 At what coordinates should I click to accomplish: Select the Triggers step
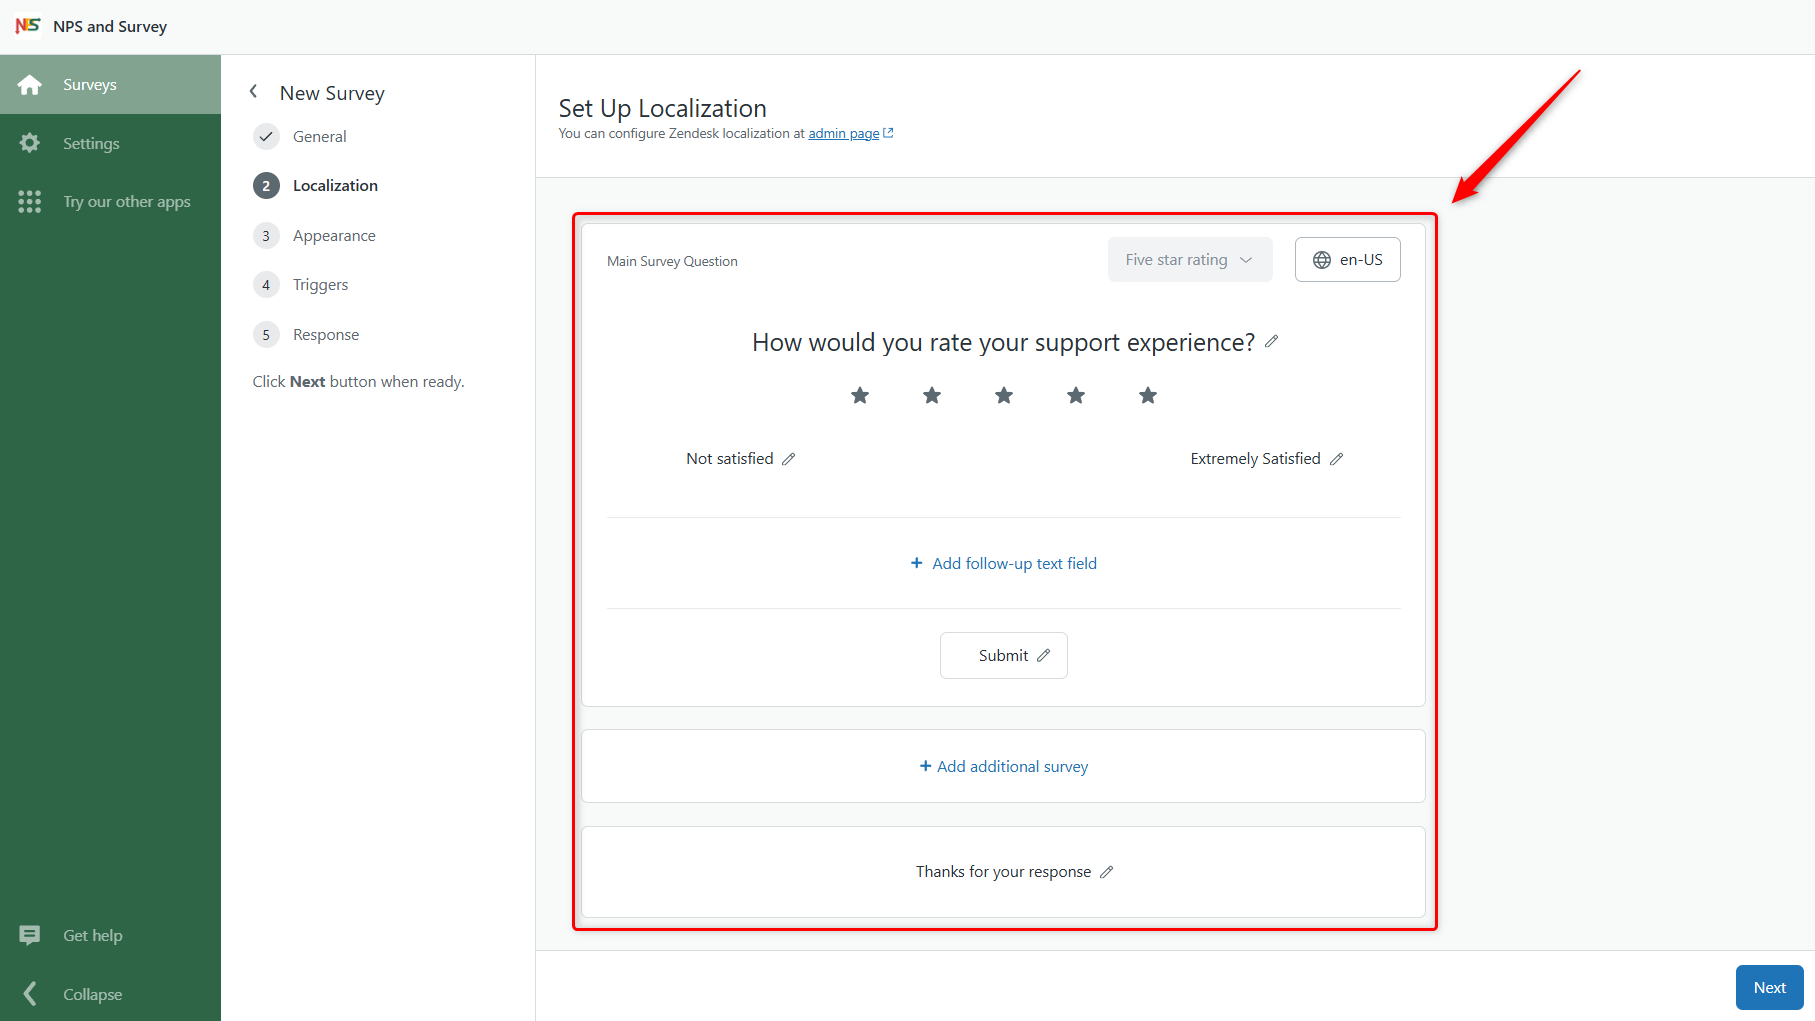[319, 284]
